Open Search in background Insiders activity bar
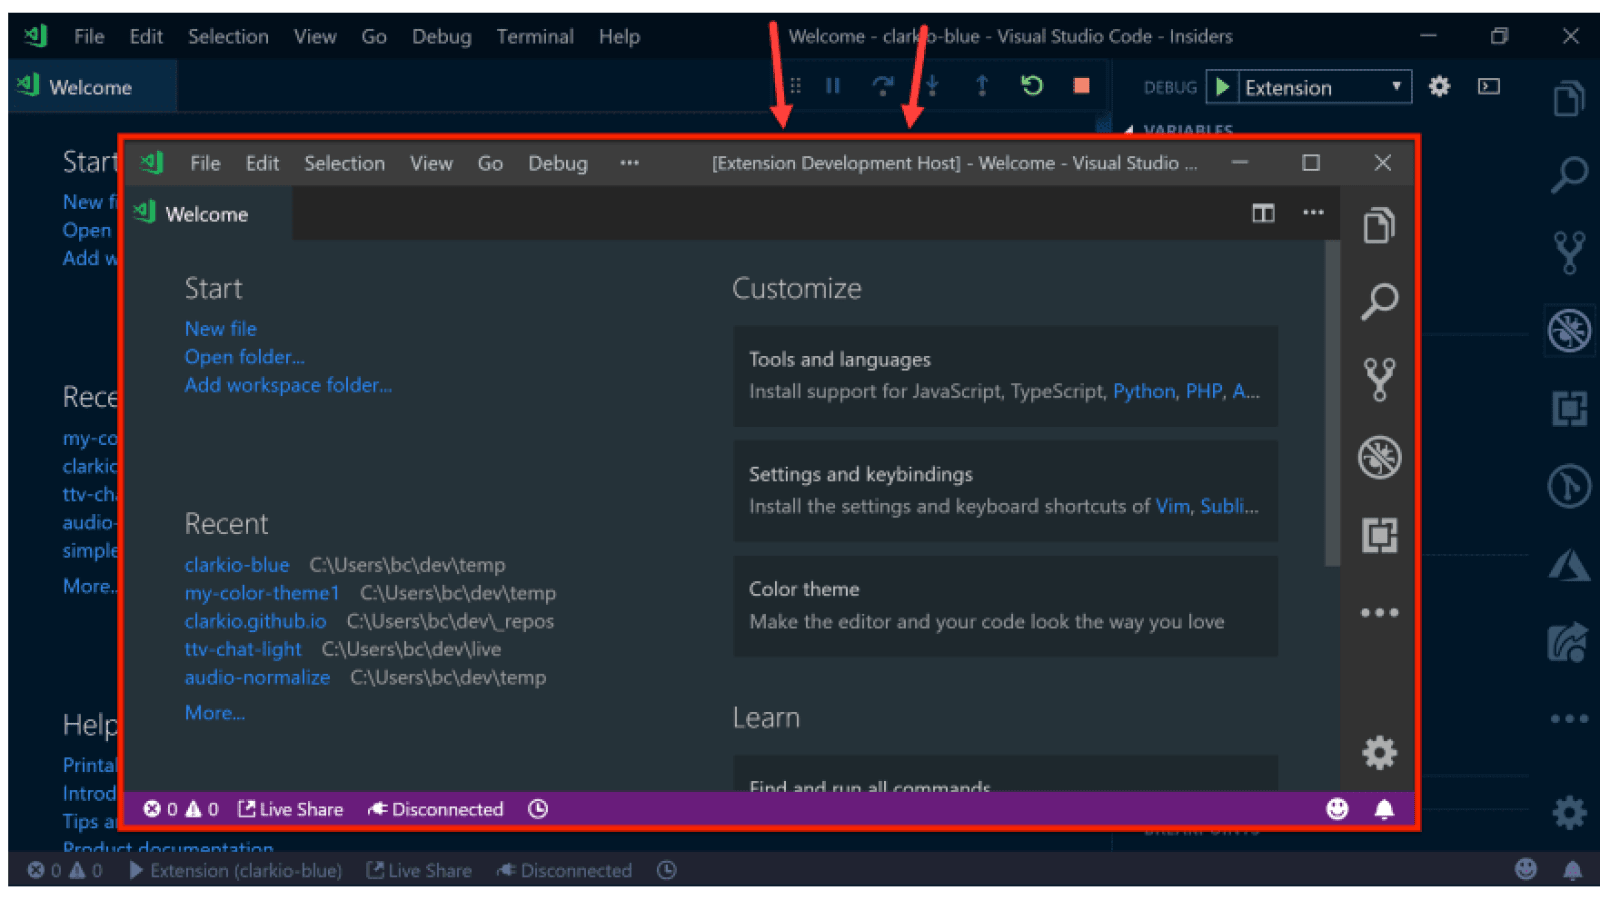1600x900 pixels. (1569, 174)
